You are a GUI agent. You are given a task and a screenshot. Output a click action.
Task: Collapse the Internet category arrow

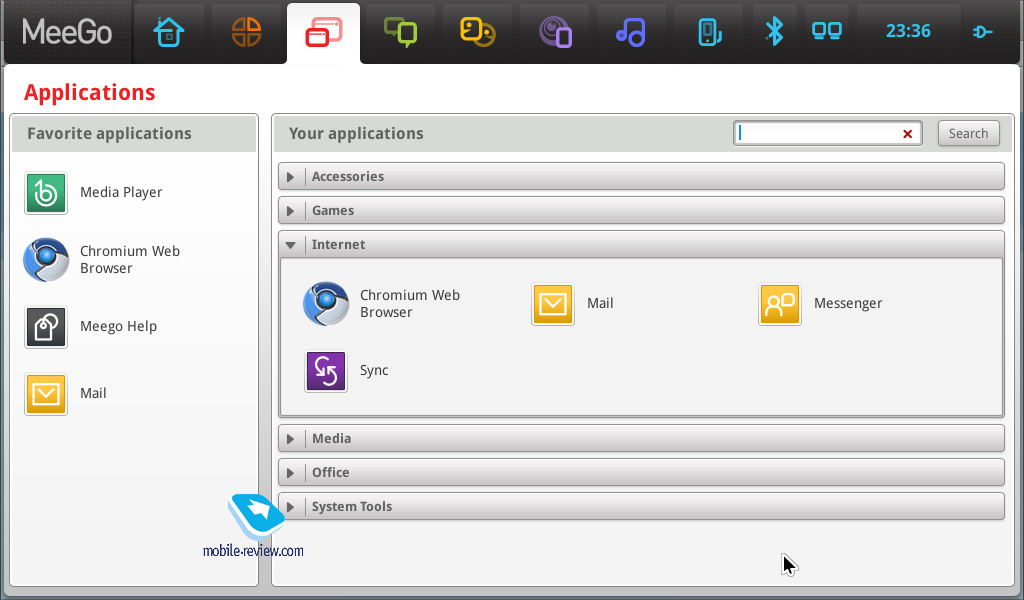pos(291,245)
